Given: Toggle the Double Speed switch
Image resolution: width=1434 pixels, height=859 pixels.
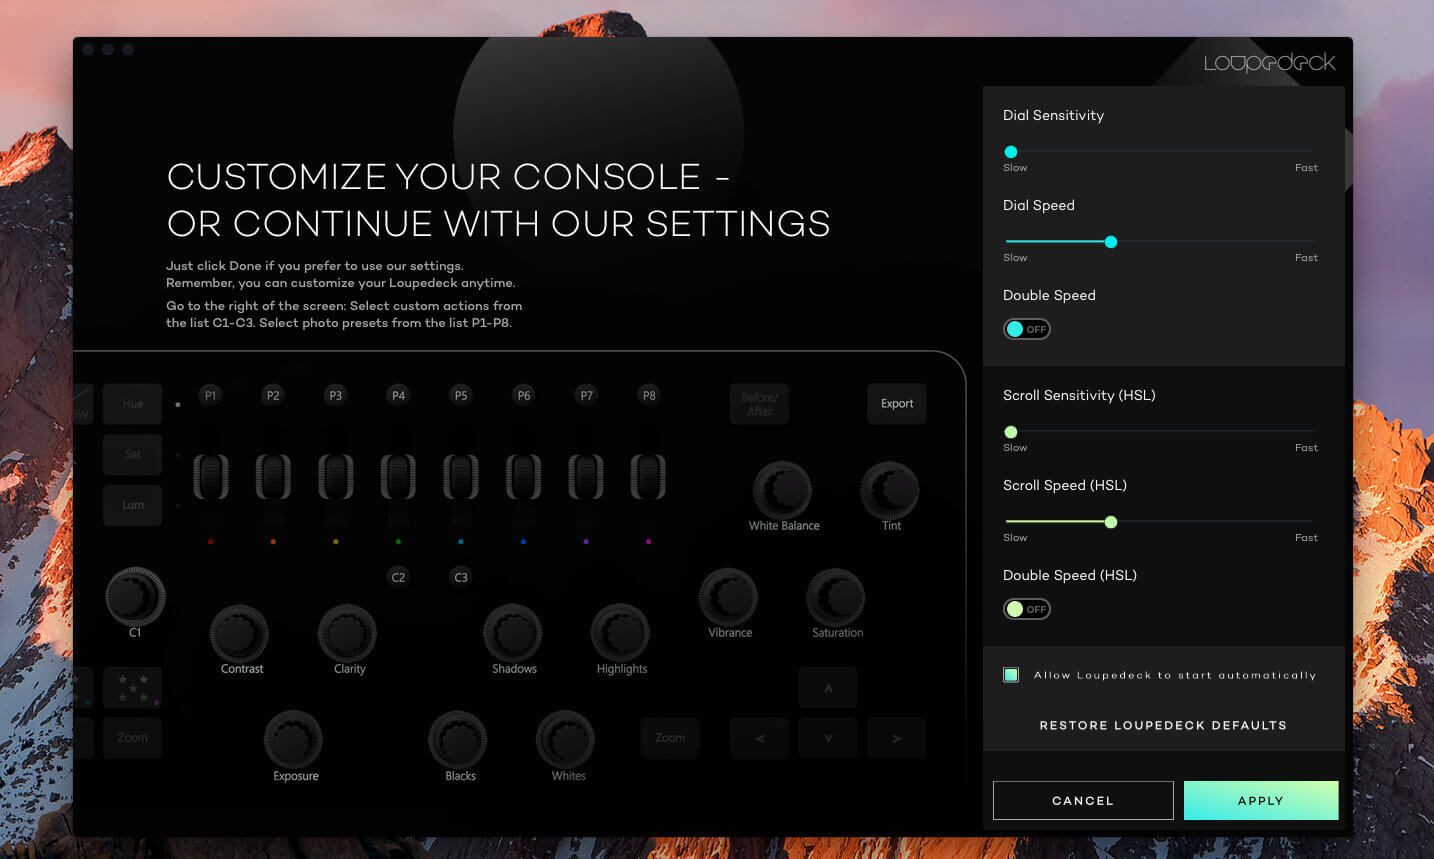Looking at the screenshot, I should point(1027,329).
